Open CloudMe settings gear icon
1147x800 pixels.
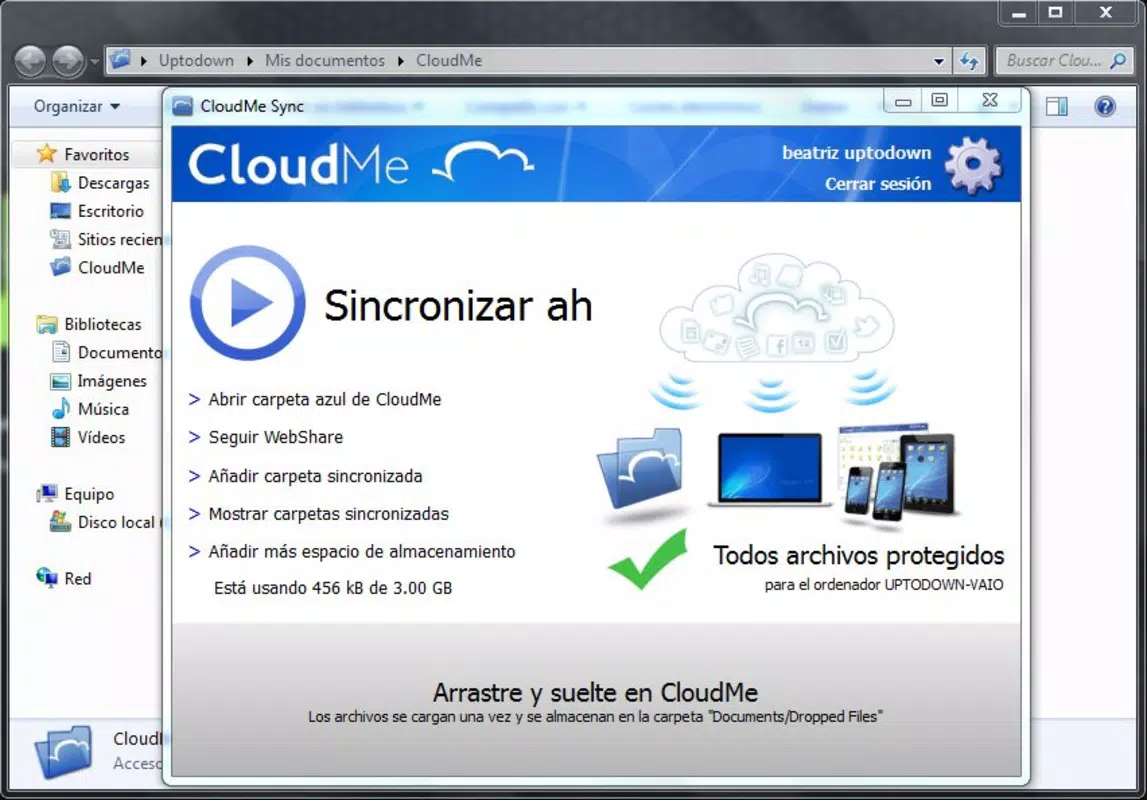[974, 166]
